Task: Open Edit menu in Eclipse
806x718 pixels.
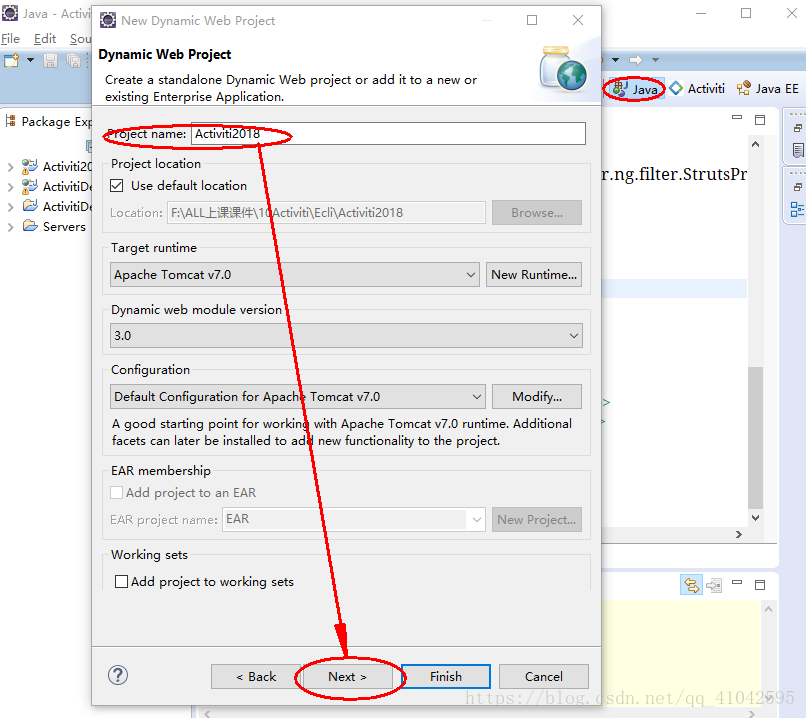Action: [x=45, y=39]
